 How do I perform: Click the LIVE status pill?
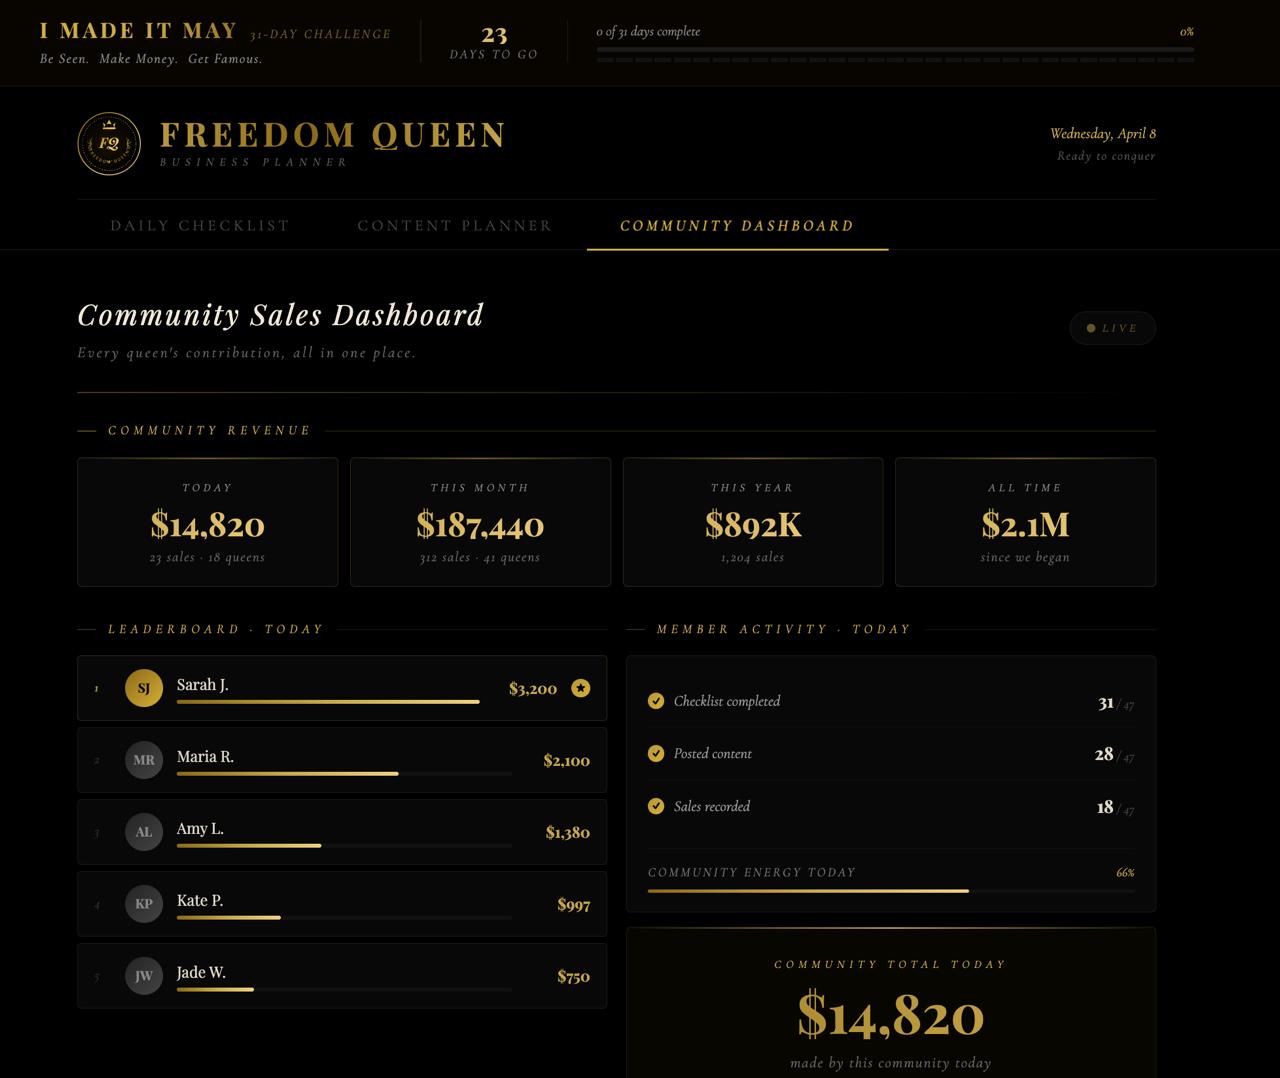pyautogui.click(x=1113, y=328)
